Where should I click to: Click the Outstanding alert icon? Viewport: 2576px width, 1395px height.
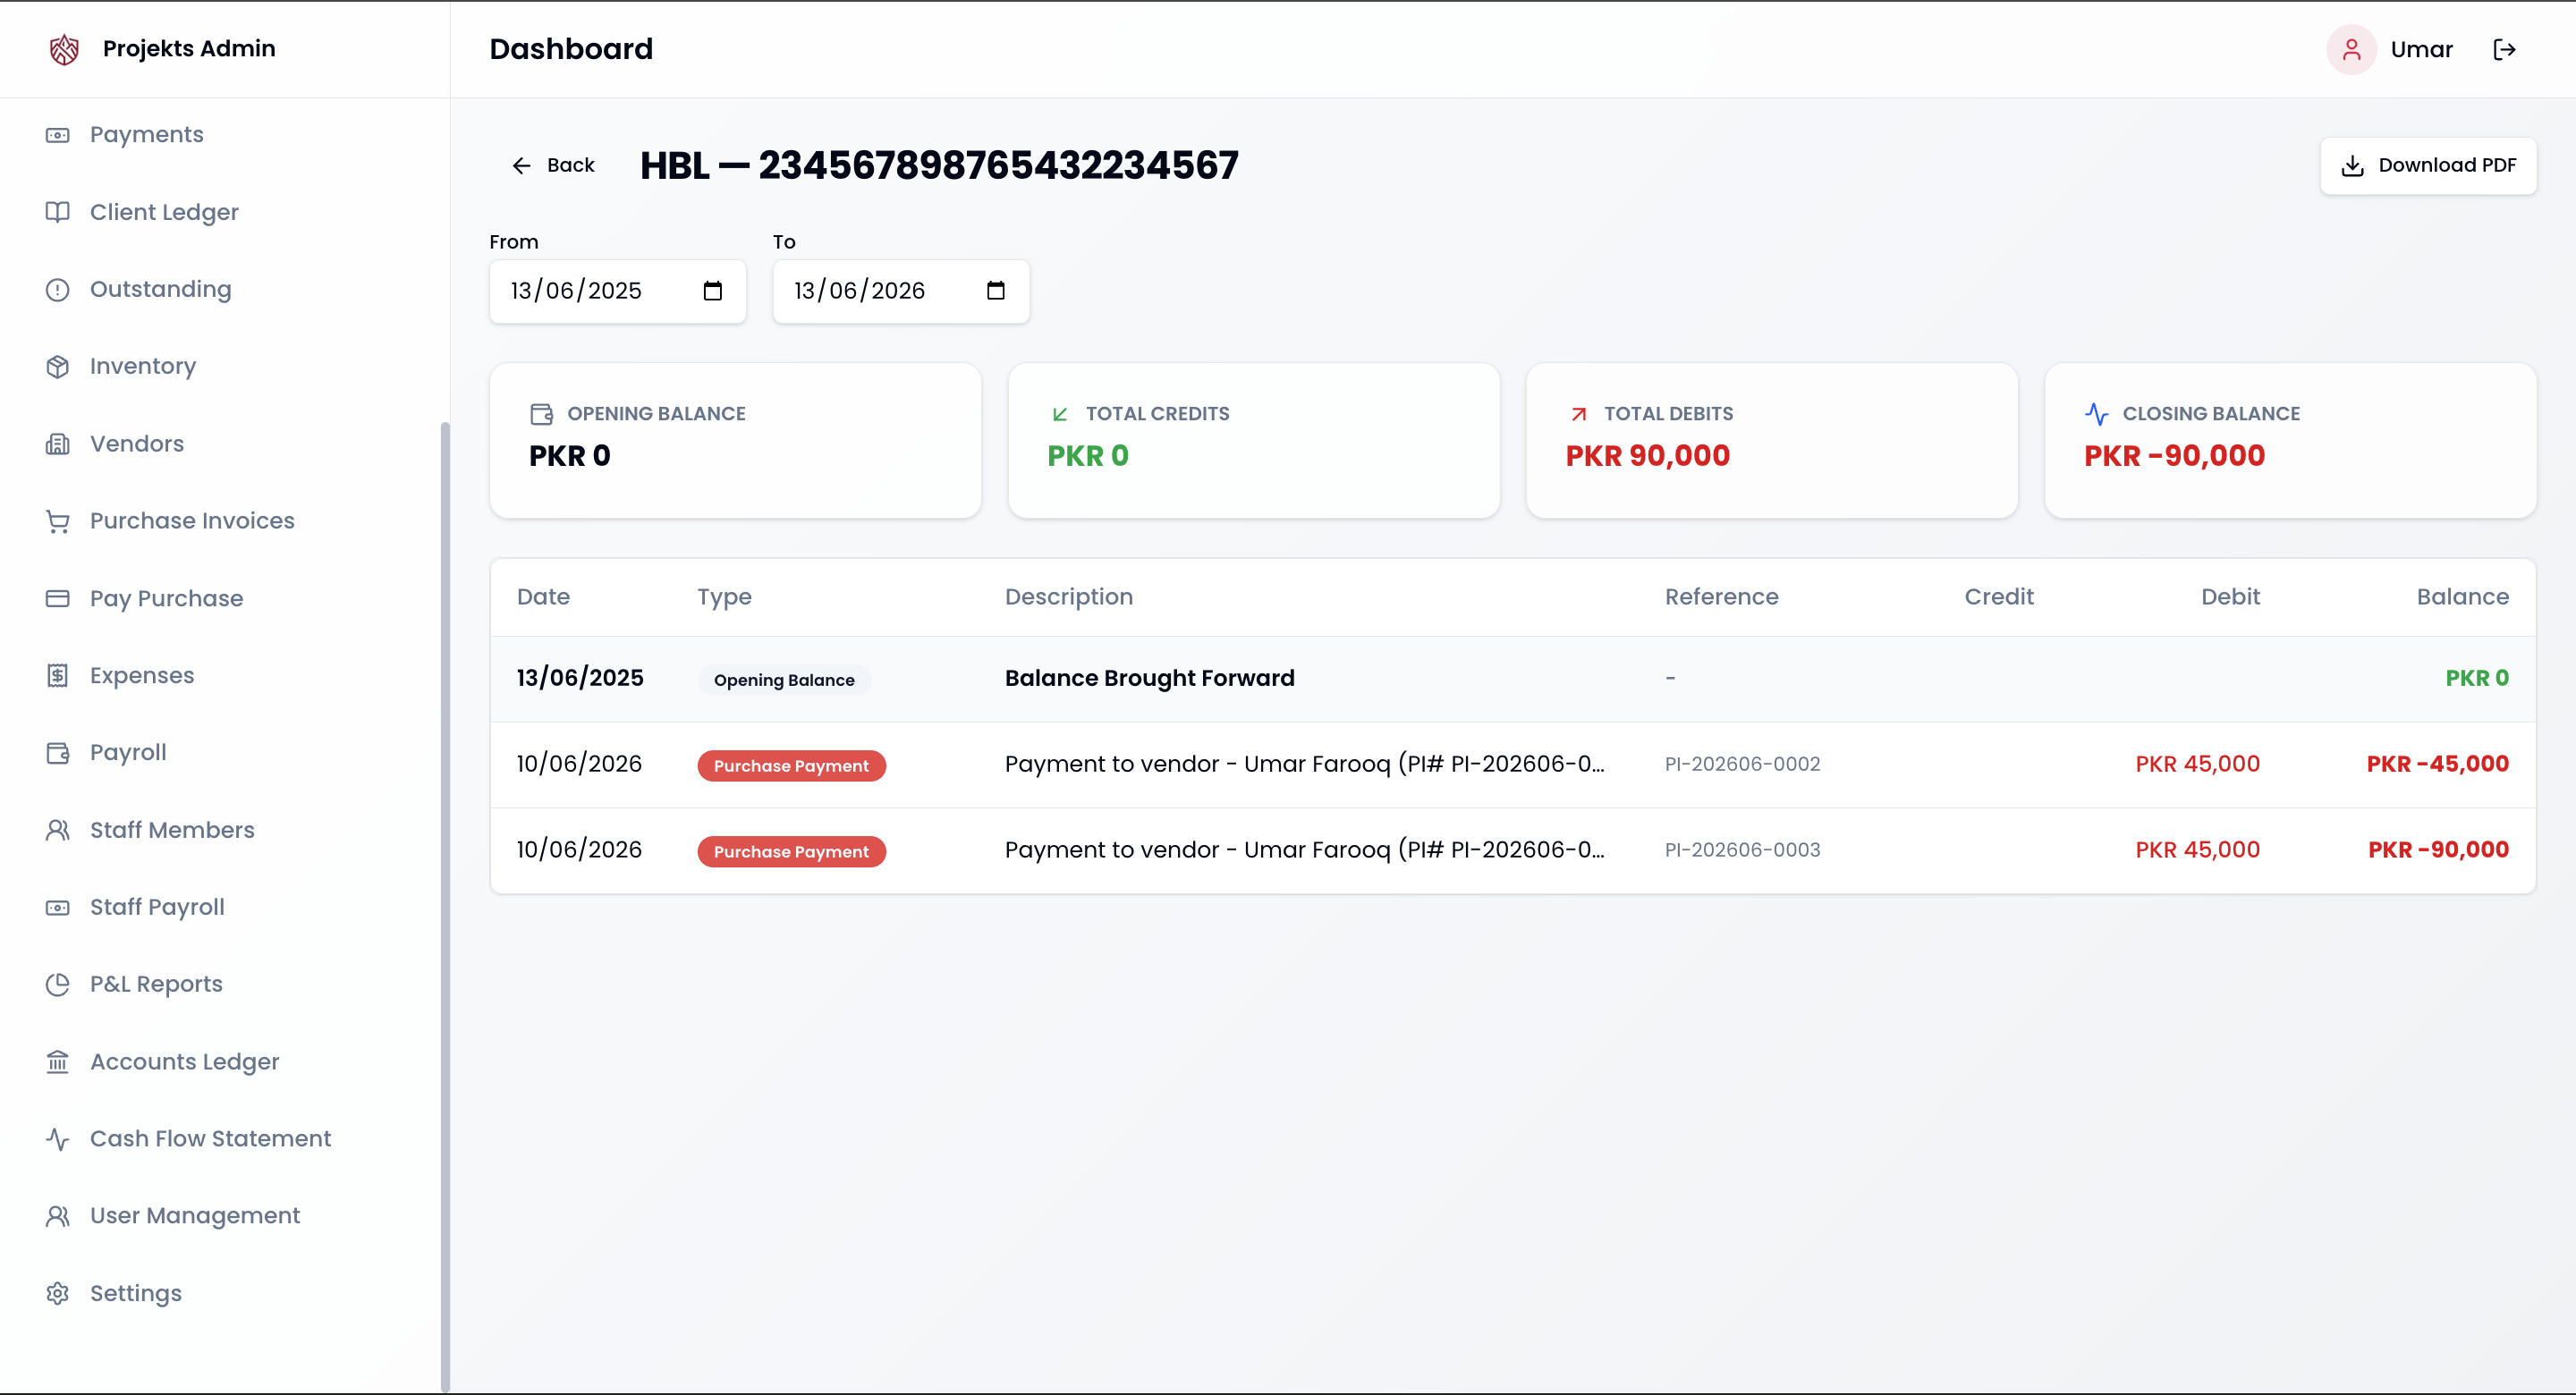coord(58,289)
